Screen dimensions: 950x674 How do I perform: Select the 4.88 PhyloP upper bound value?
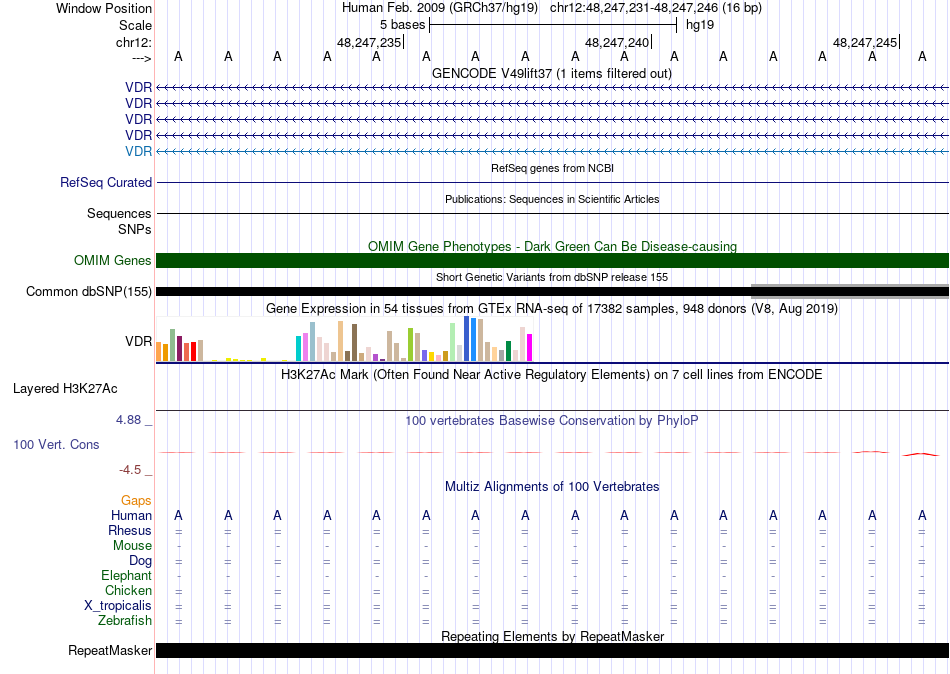coord(128,419)
